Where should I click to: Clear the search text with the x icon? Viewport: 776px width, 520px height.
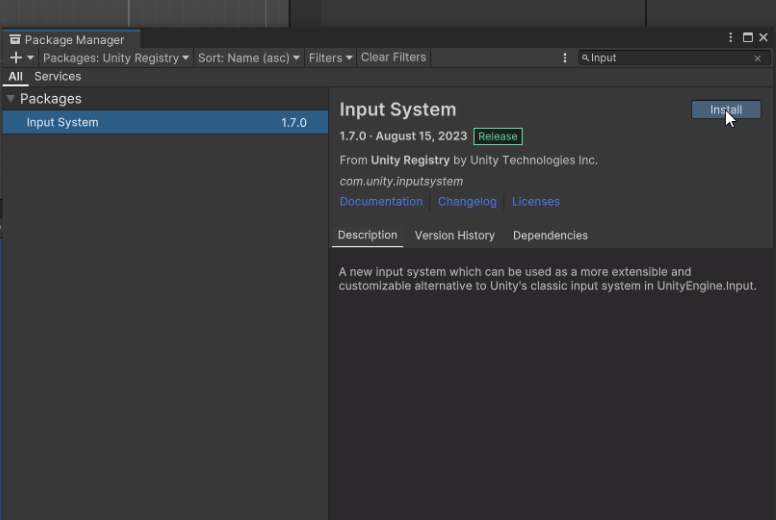click(757, 58)
